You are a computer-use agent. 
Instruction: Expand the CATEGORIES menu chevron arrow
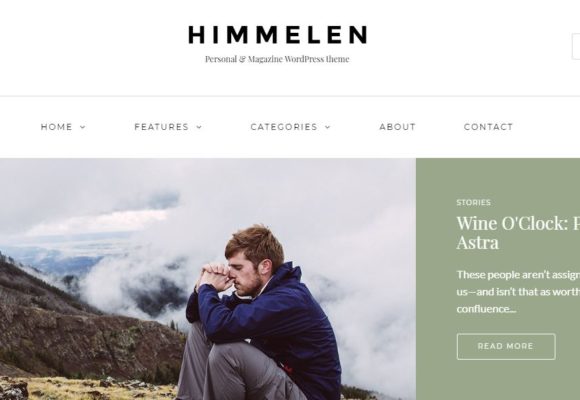[328, 127]
